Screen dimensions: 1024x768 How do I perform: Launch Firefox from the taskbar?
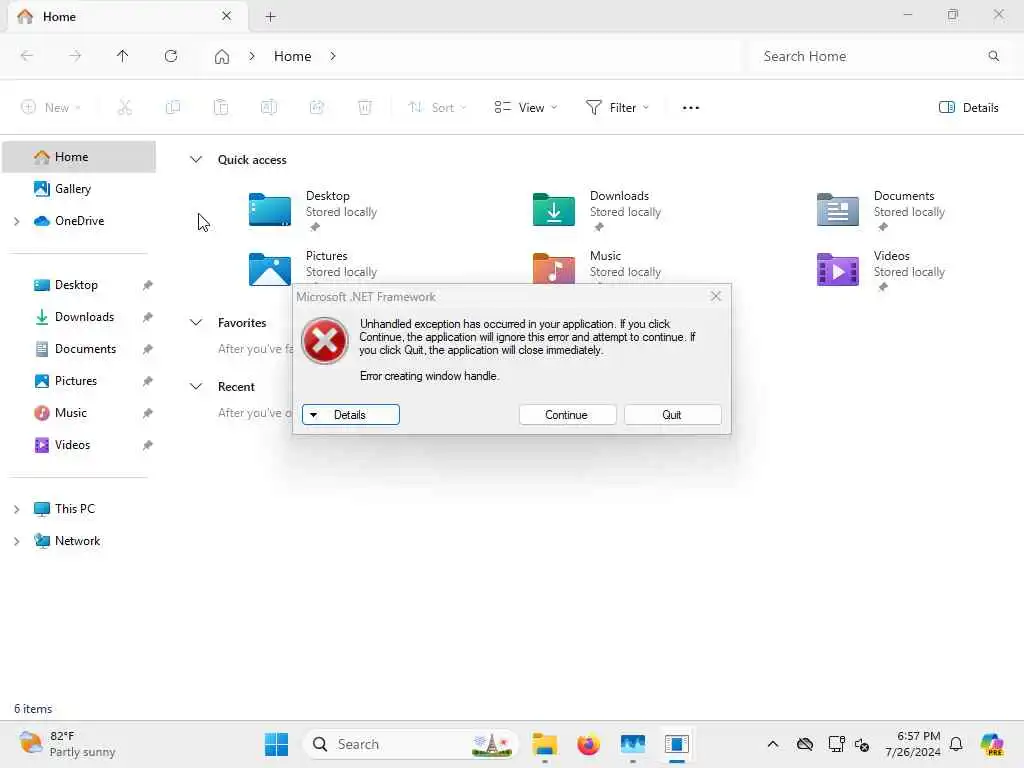click(x=588, y=744)
